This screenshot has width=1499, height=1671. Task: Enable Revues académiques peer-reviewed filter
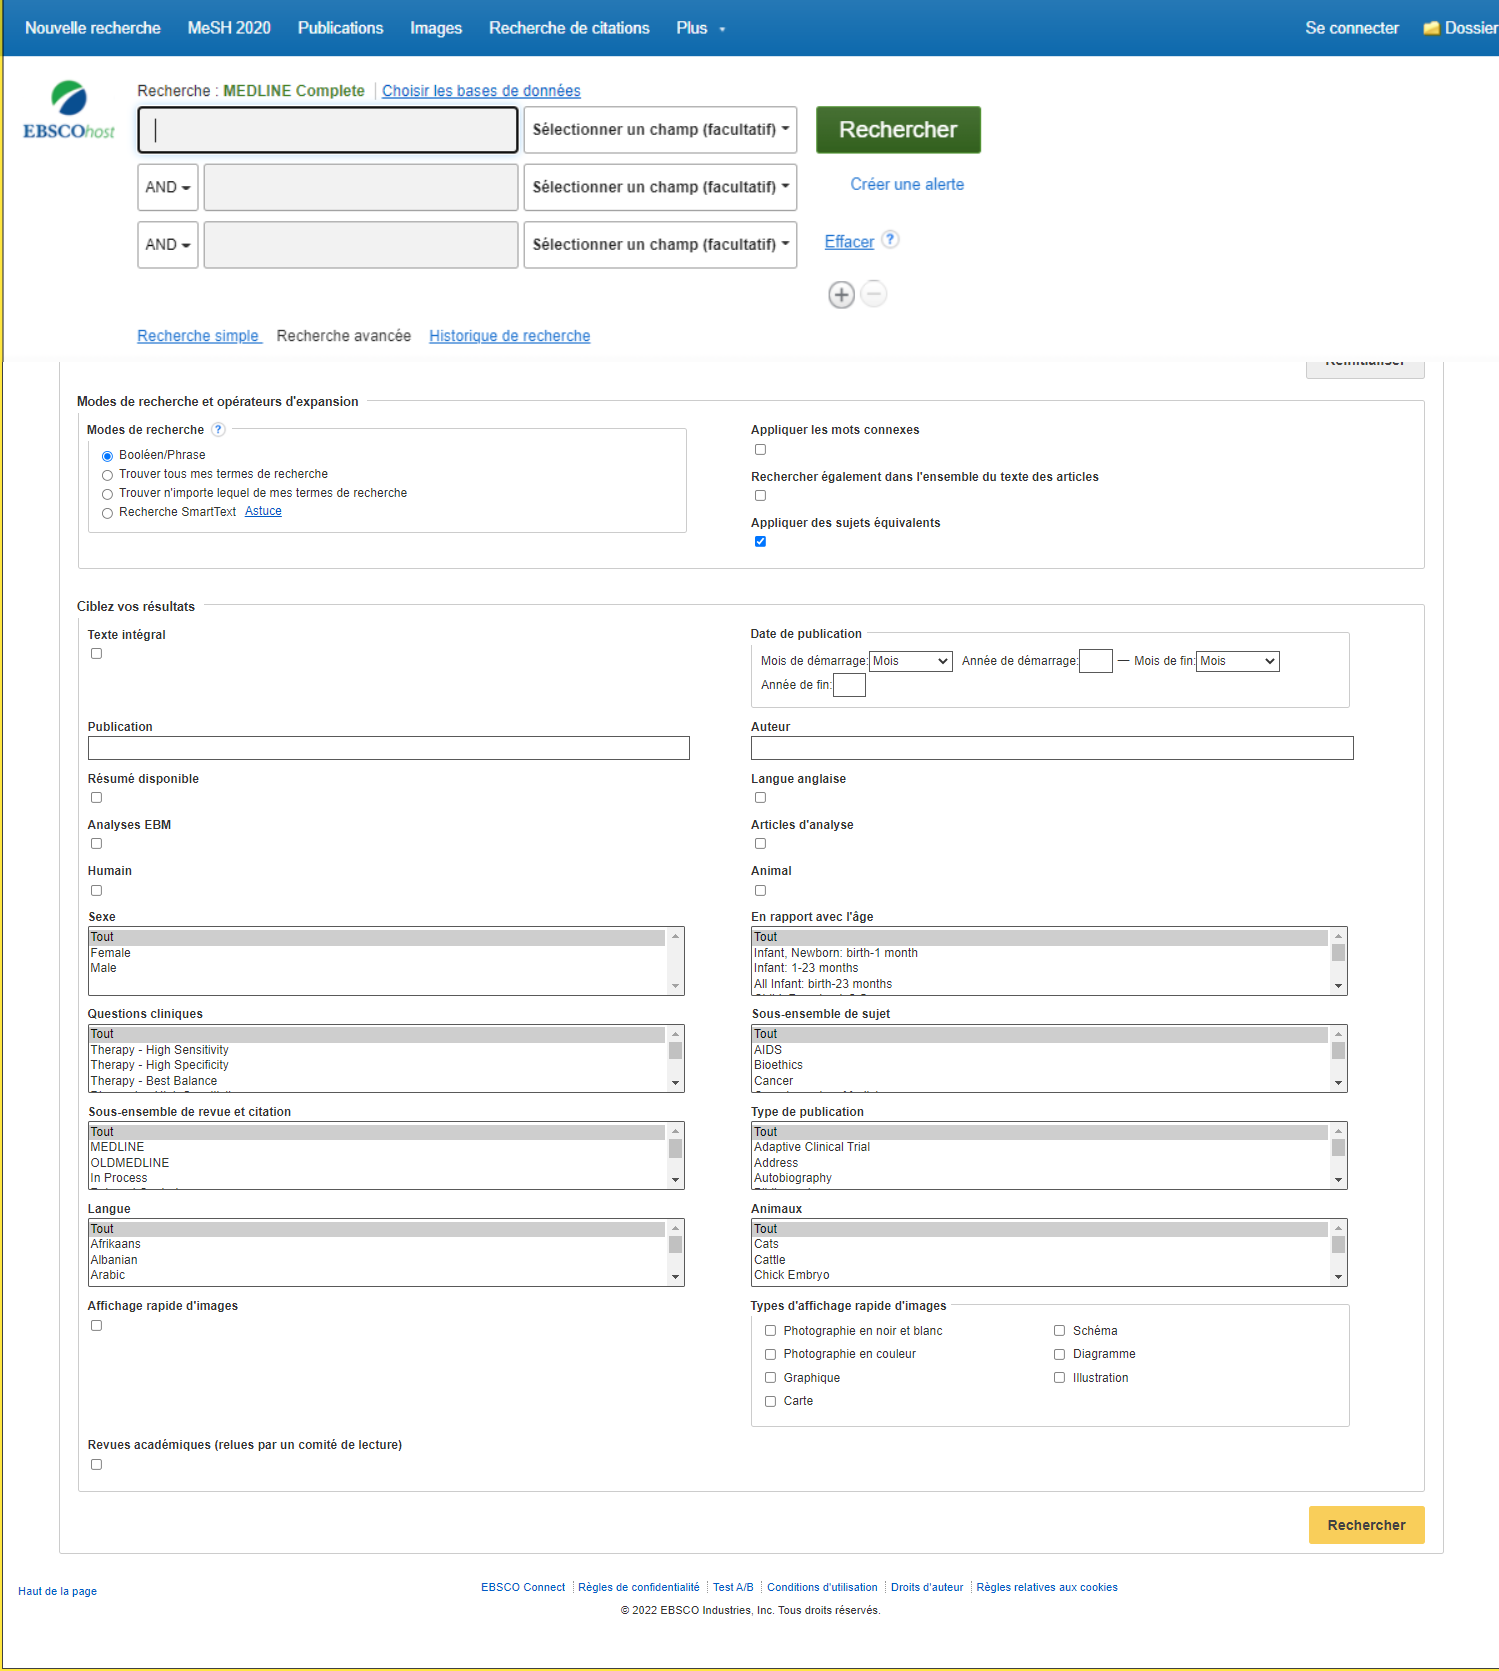(96, 1465)
